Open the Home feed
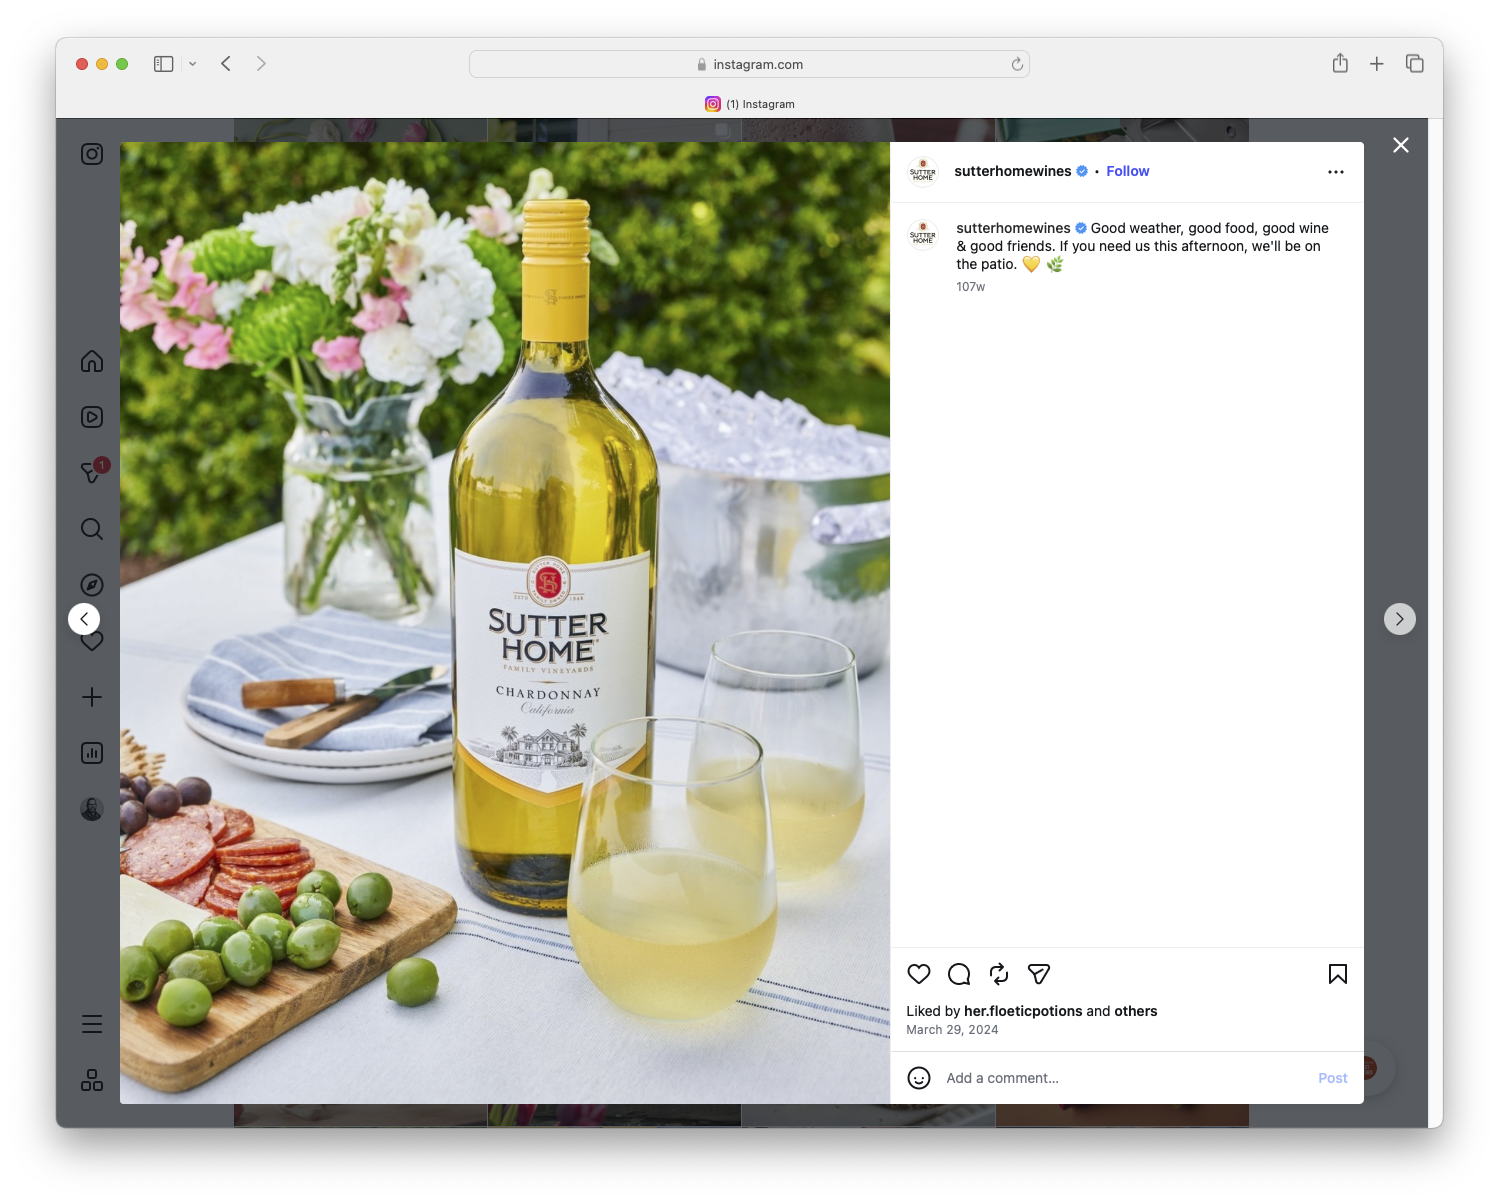The width and height of the screenshot is (1499, 1202). point(91,361)
